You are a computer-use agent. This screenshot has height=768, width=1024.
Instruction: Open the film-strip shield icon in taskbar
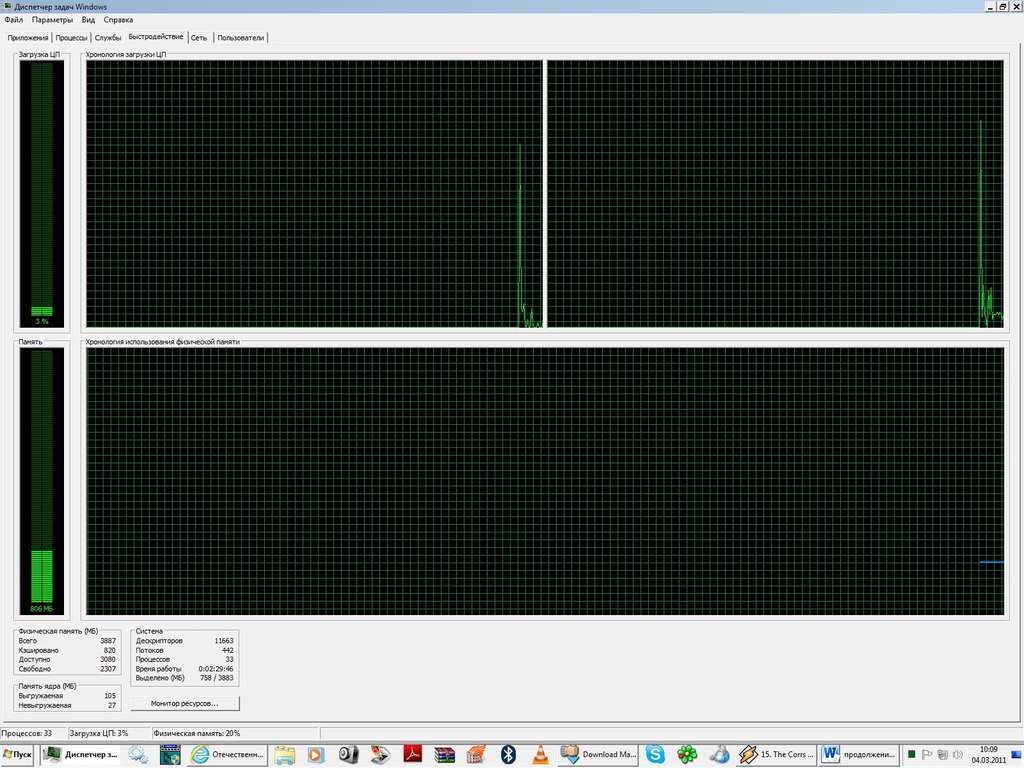tap(170, 754)
